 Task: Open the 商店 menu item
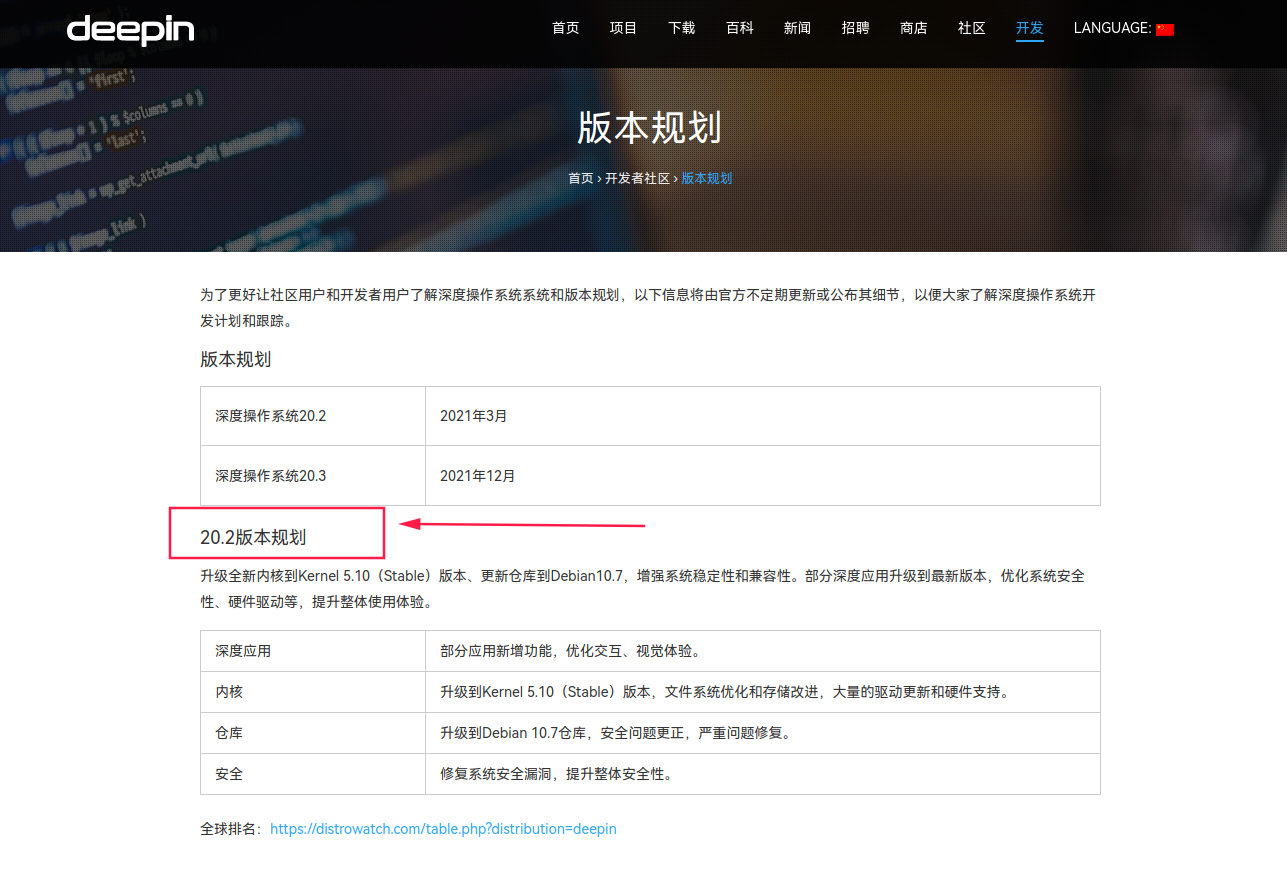pyautogui.click(x=914, y=28)
